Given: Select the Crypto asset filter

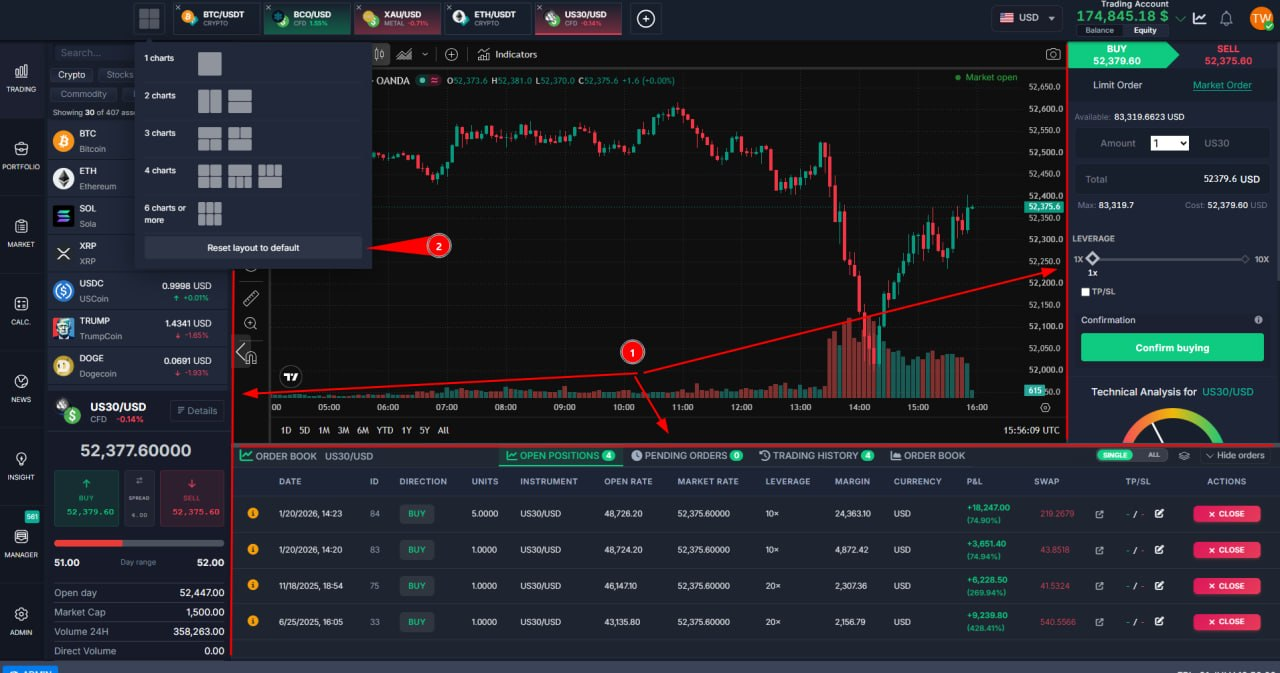Looking at the screenshot, I should [72, 75].
